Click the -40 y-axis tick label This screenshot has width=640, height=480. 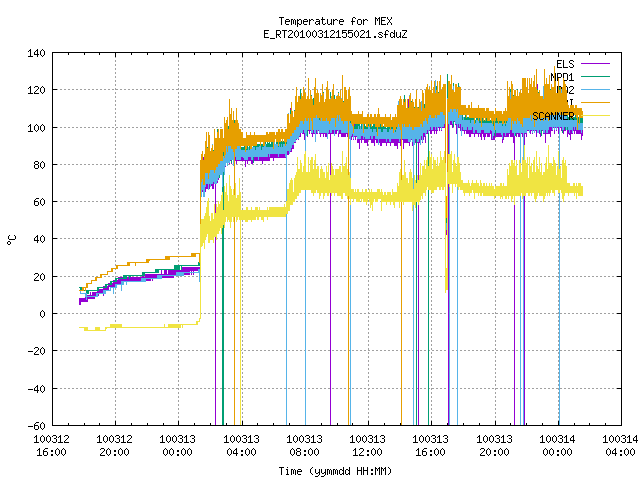pos(36,389)
